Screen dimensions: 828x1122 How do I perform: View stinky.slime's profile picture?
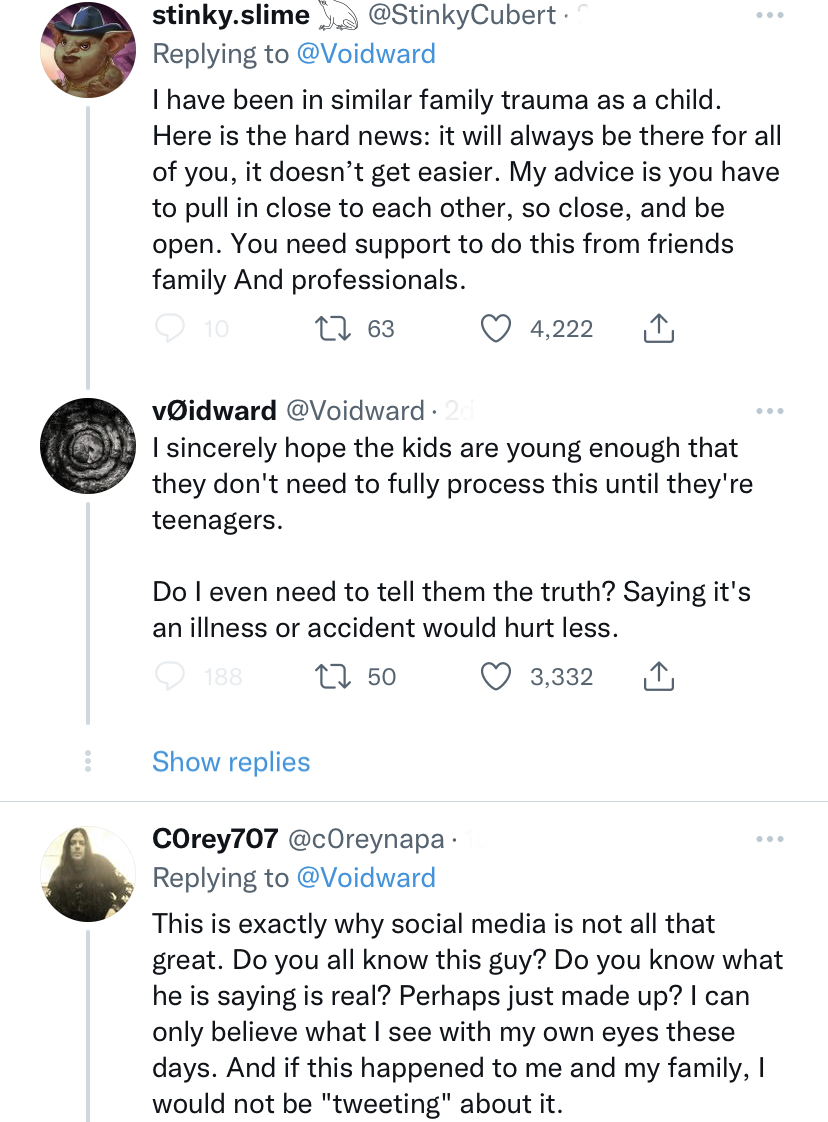tap(87, 45)
